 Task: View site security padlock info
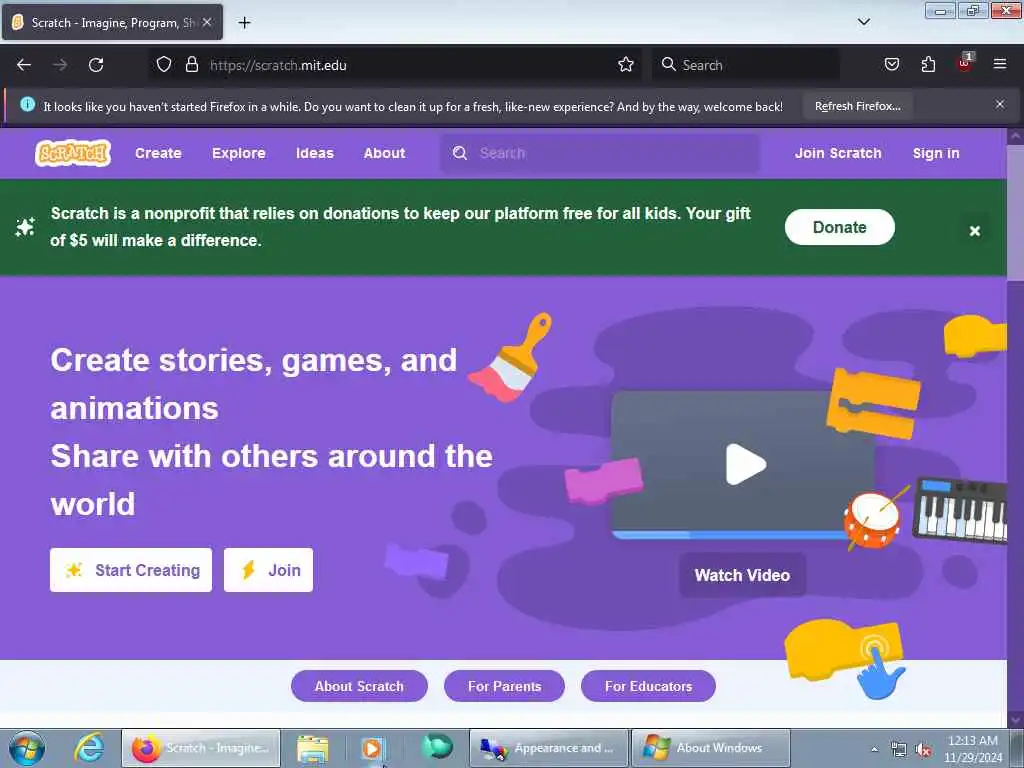191,65
